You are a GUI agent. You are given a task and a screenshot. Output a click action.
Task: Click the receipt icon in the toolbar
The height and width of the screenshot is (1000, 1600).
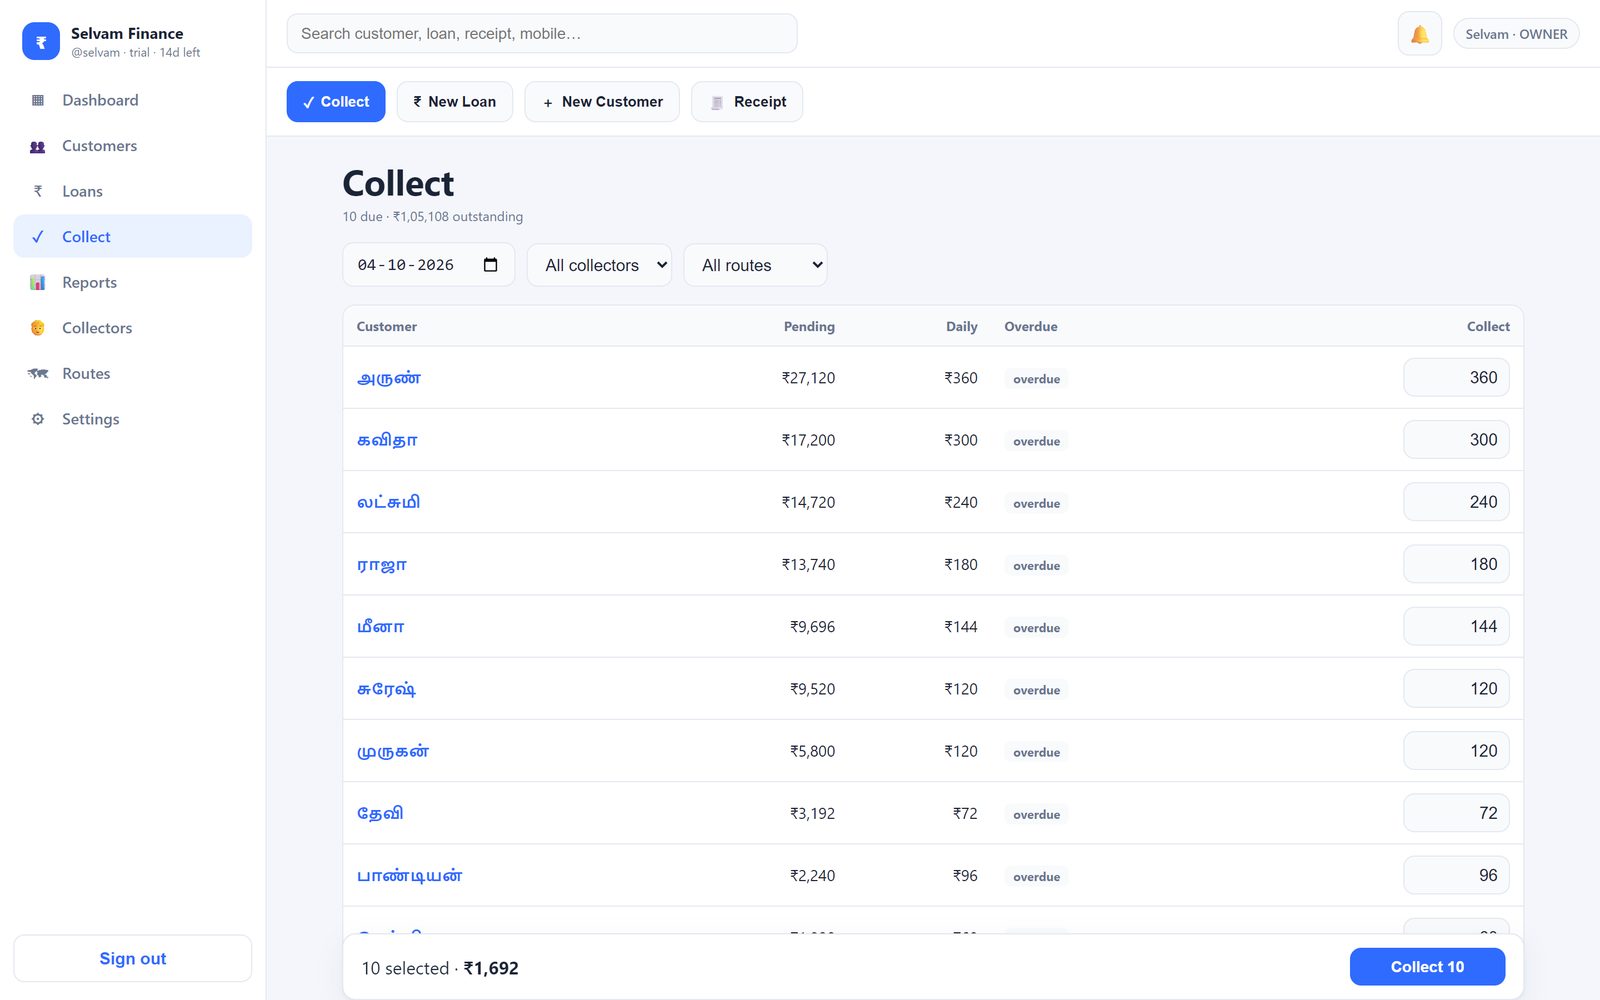pos(717,102)
